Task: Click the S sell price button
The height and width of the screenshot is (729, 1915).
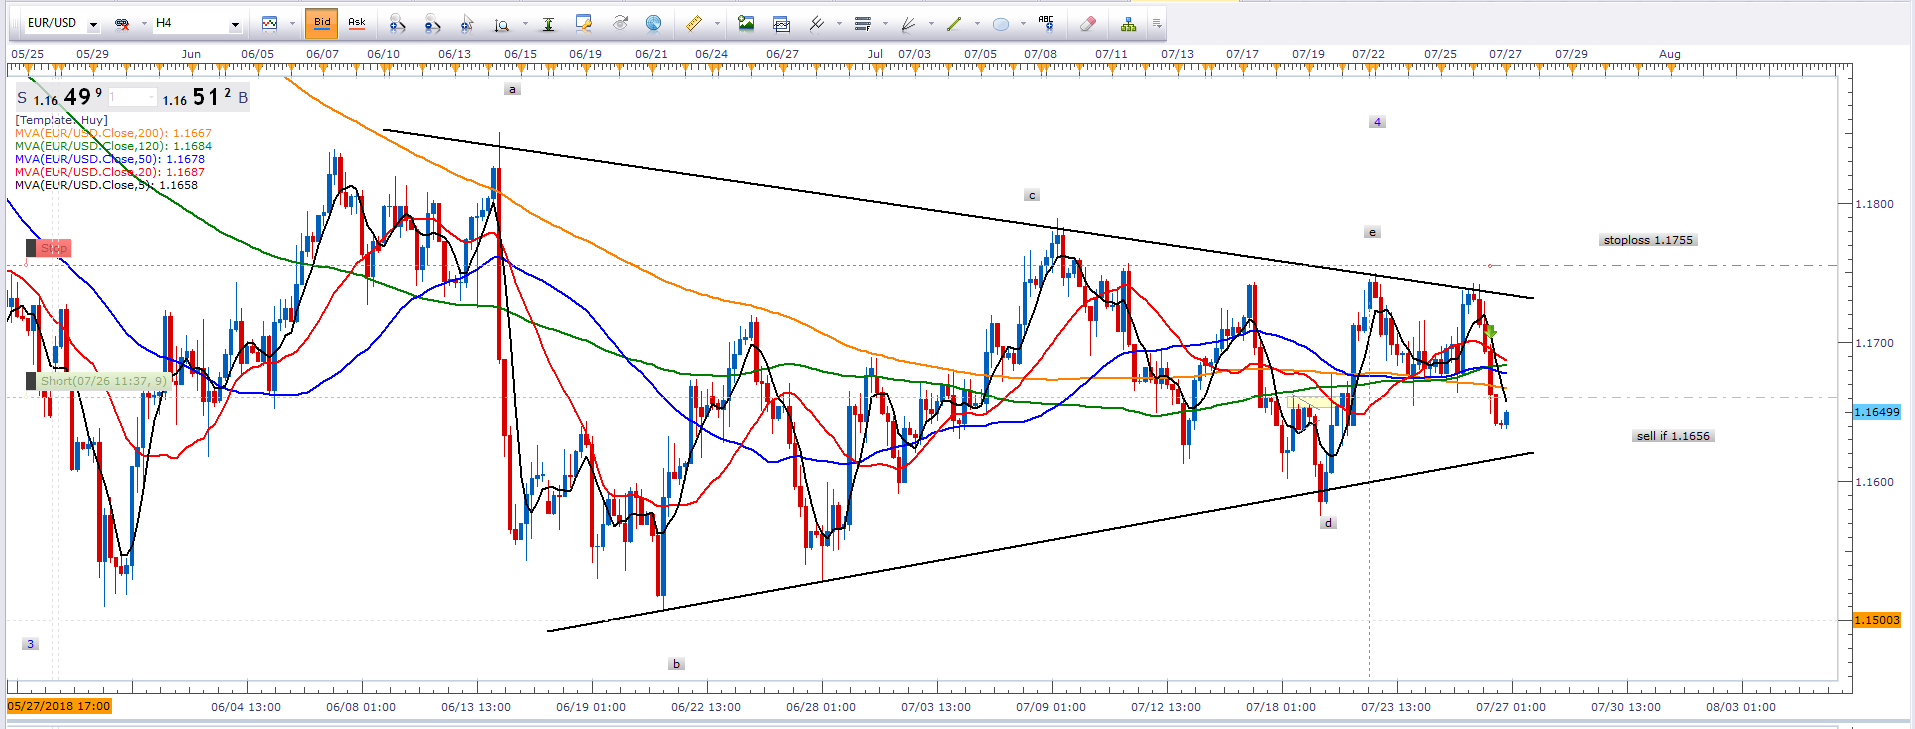Action: click(x=22, y=98)
